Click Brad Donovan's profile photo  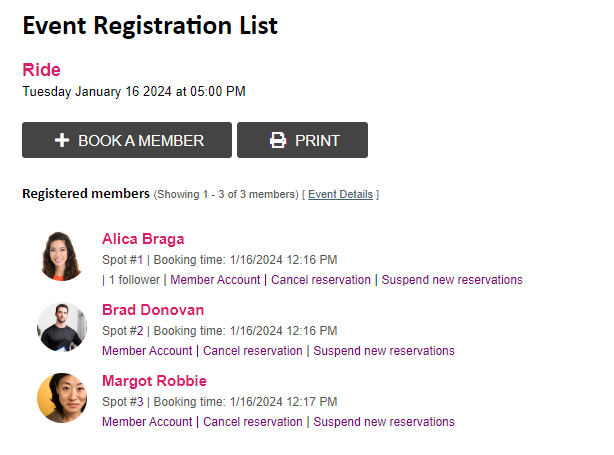click(x=62, y=327)
